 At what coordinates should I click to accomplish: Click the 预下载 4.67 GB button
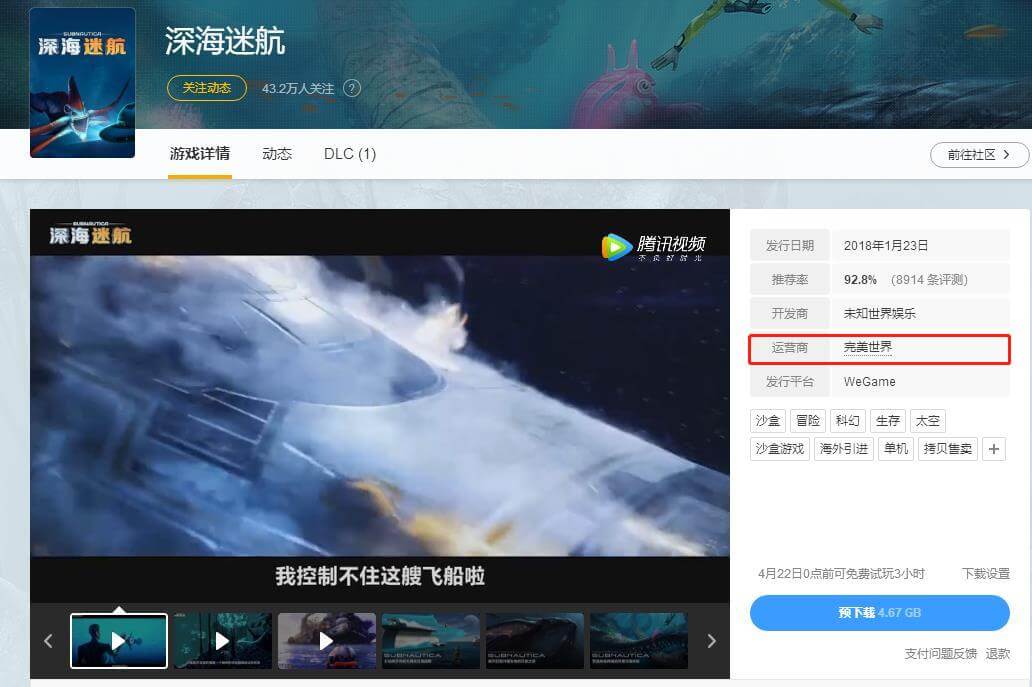879,613
